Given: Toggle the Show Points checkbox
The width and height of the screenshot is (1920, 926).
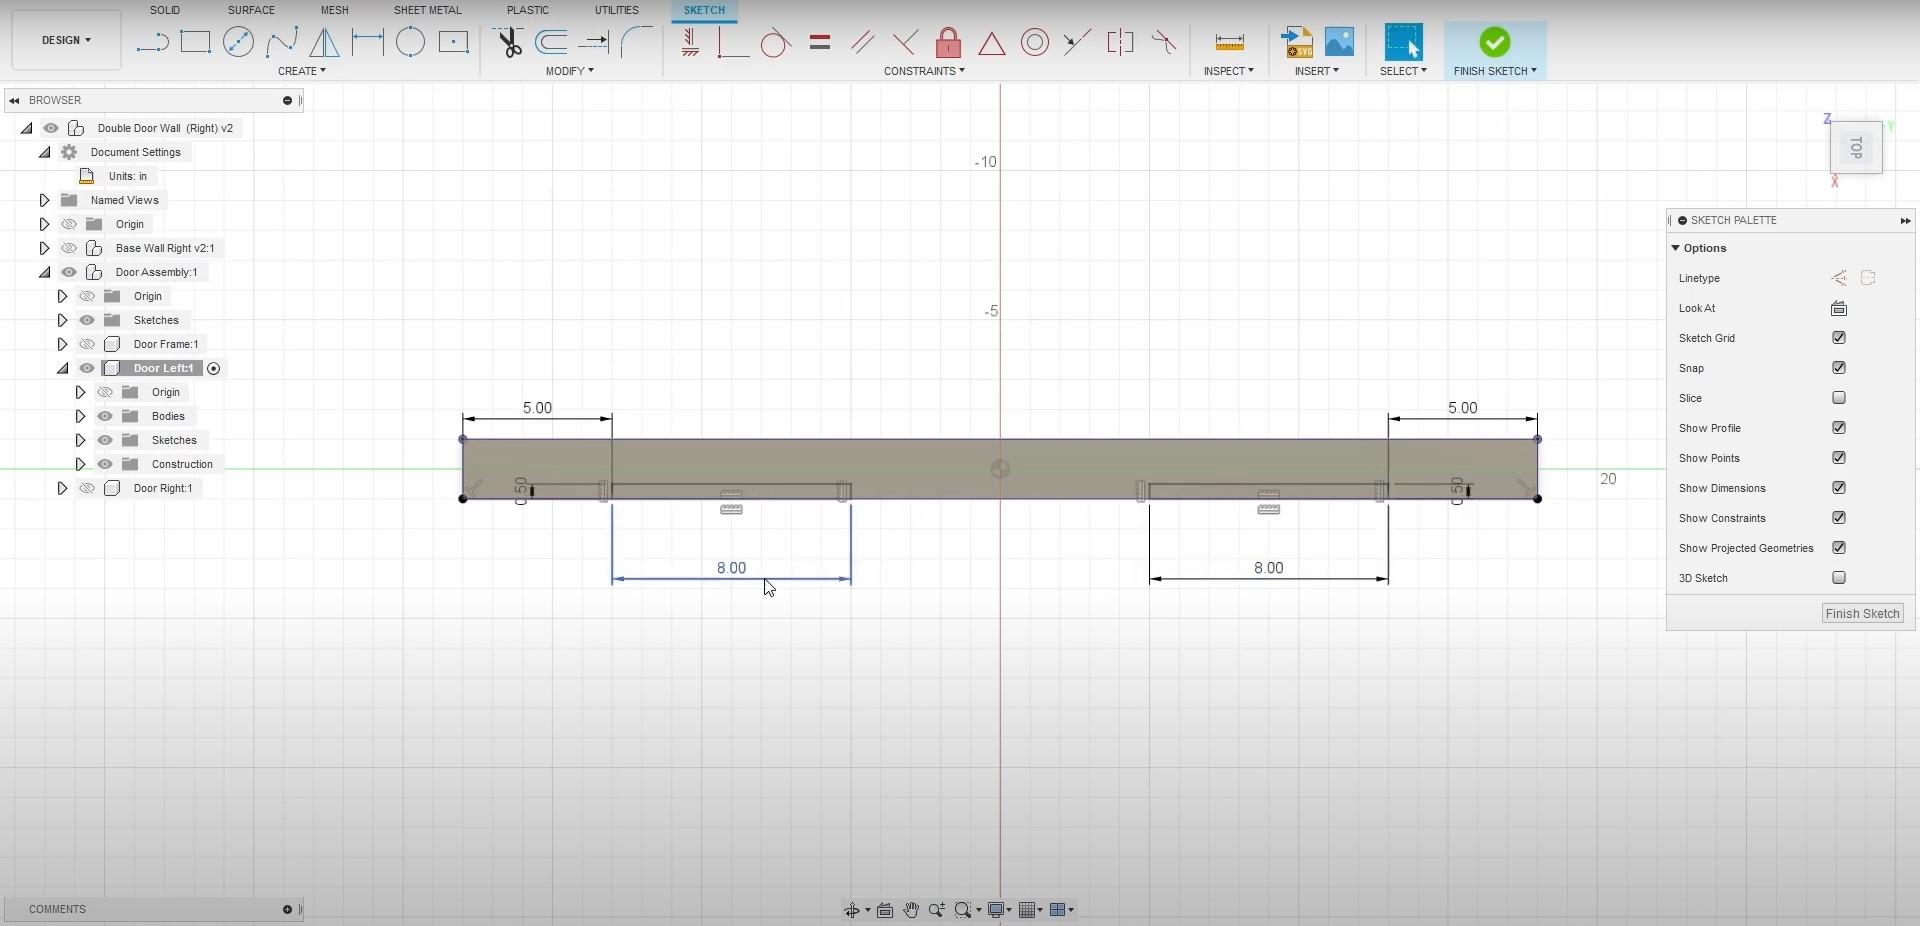Looking at the screenshot, I should pyautogui.click(x=1838, y=458).
